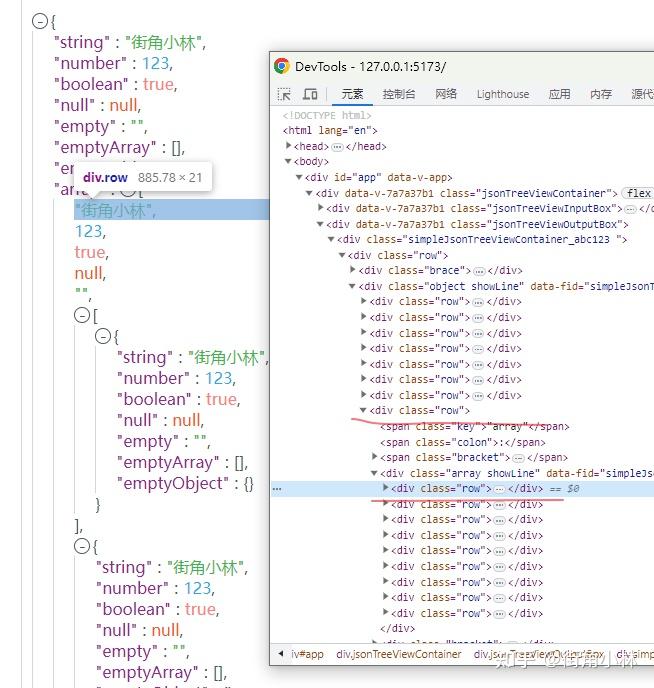Switch to the Lighthouse tab
The image size is (654, 688).
tap(503, 94)
